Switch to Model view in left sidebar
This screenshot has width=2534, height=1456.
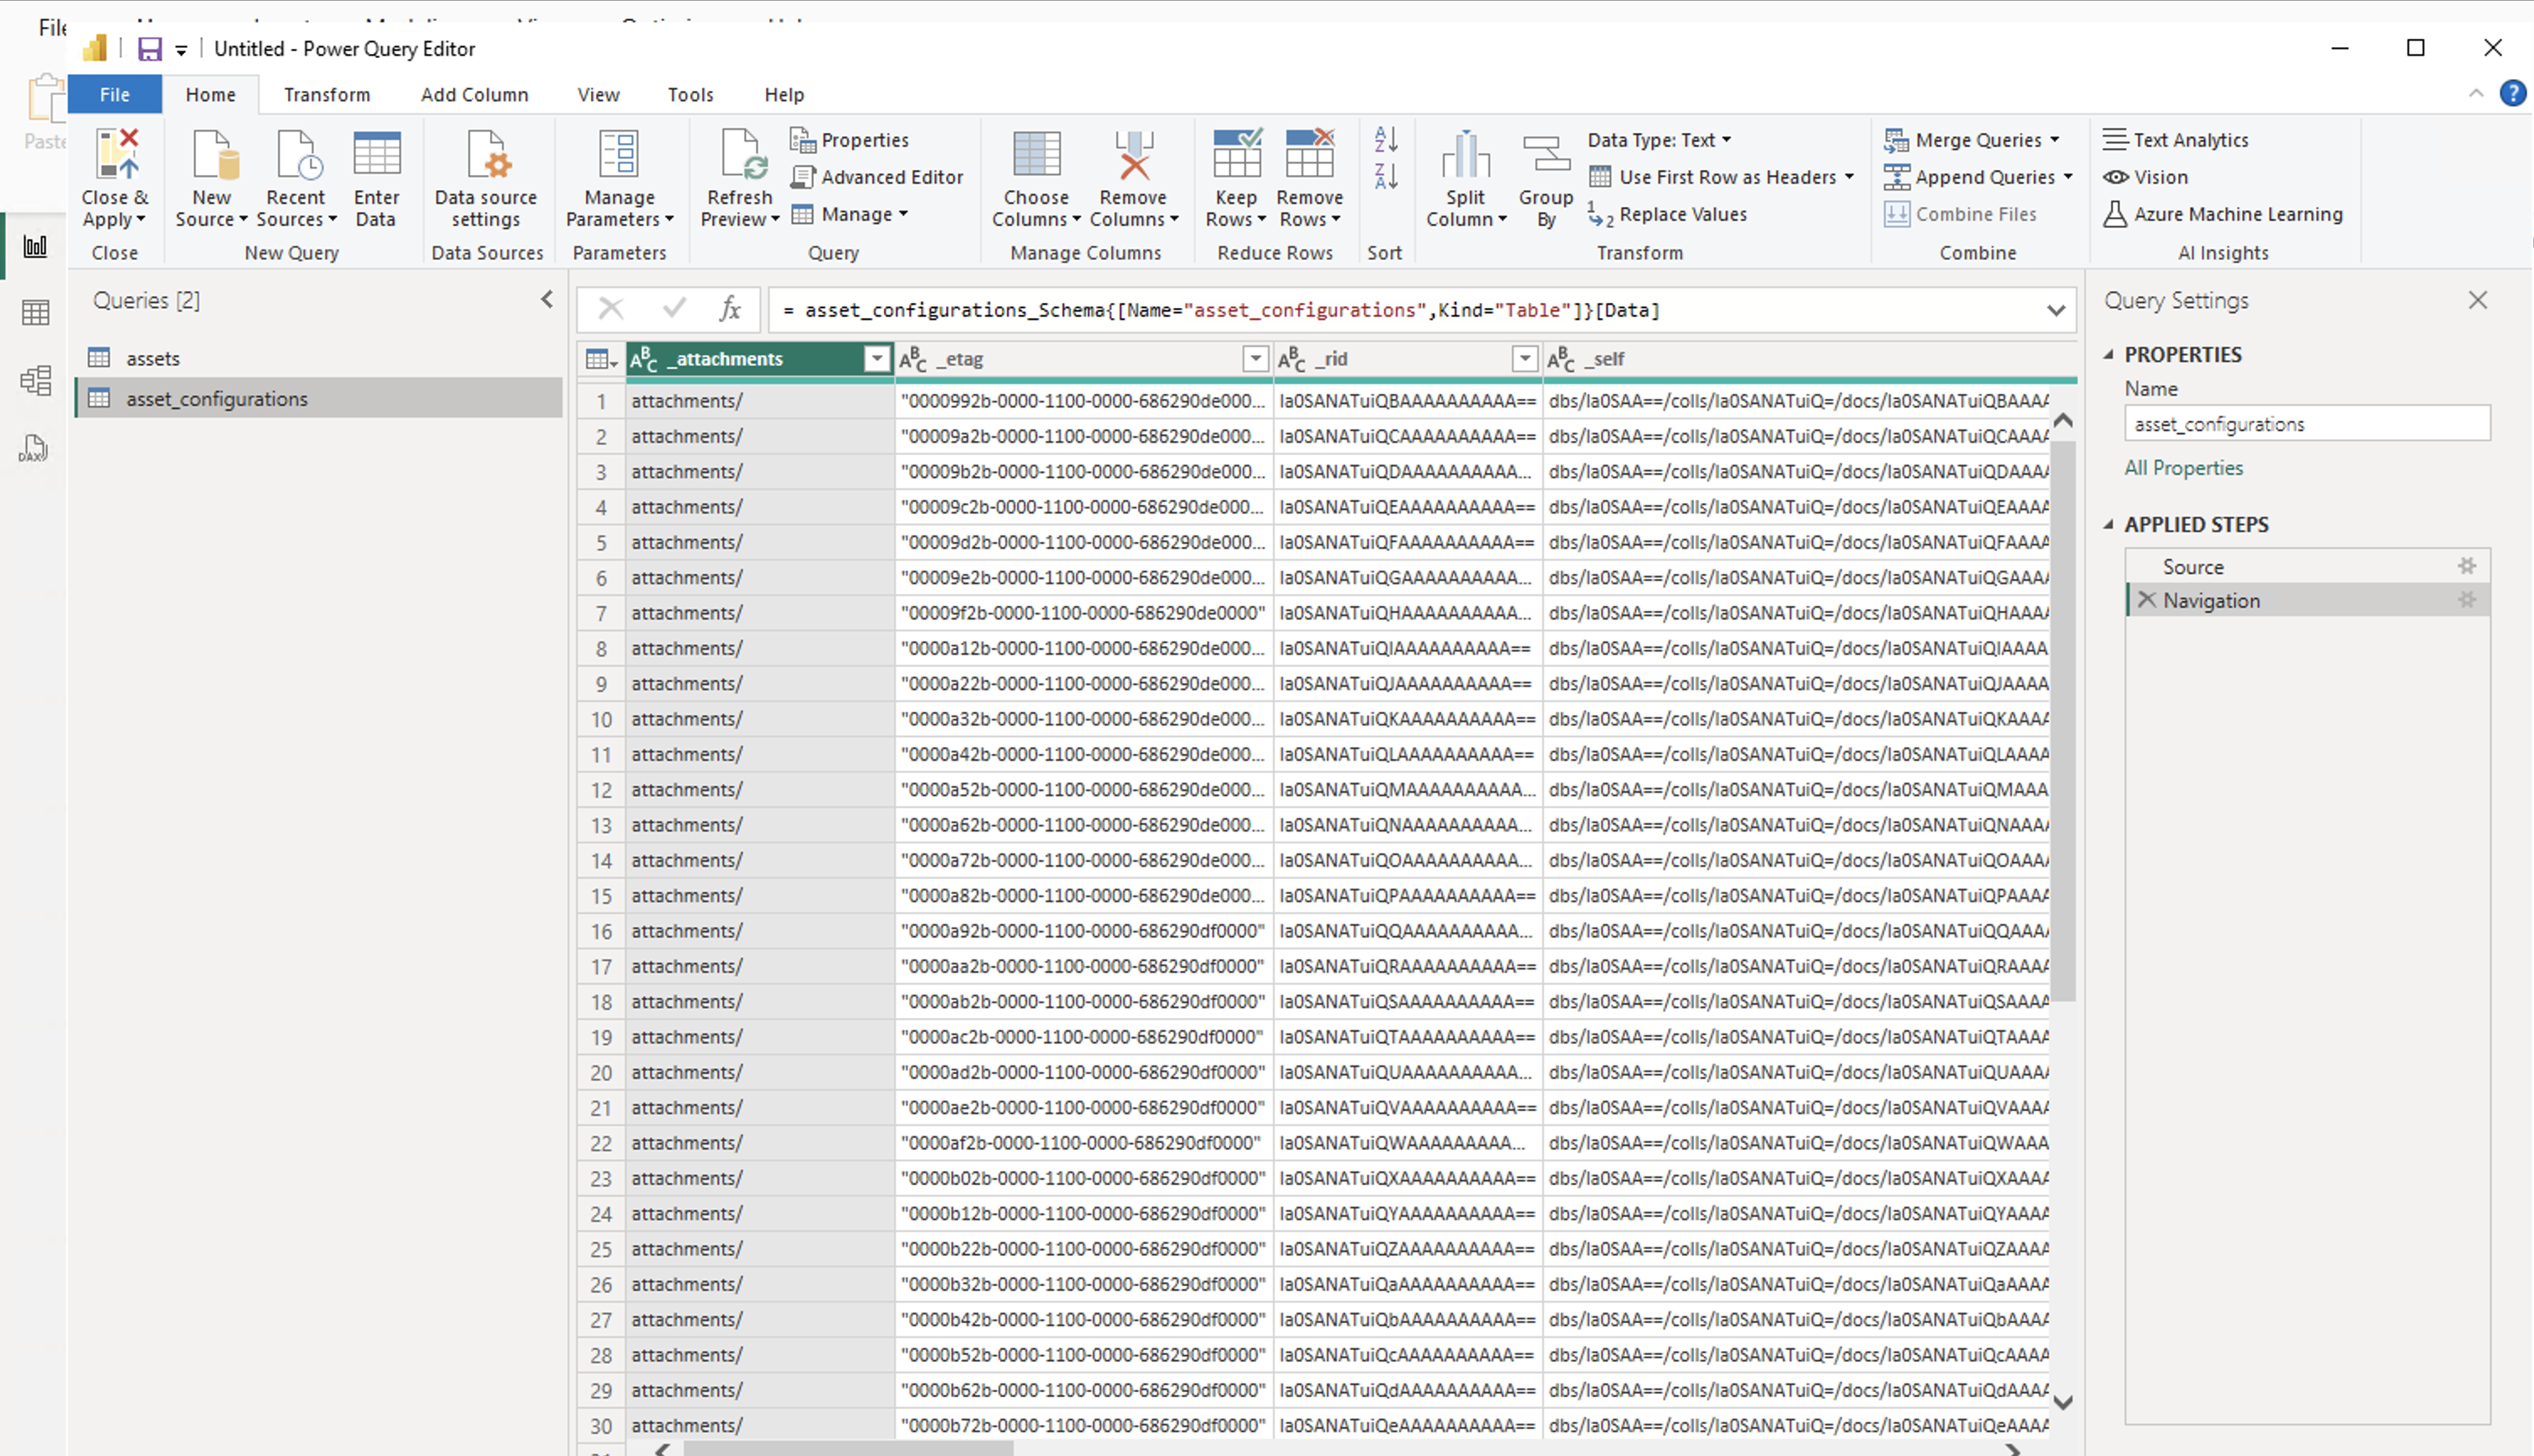[36, 380]
